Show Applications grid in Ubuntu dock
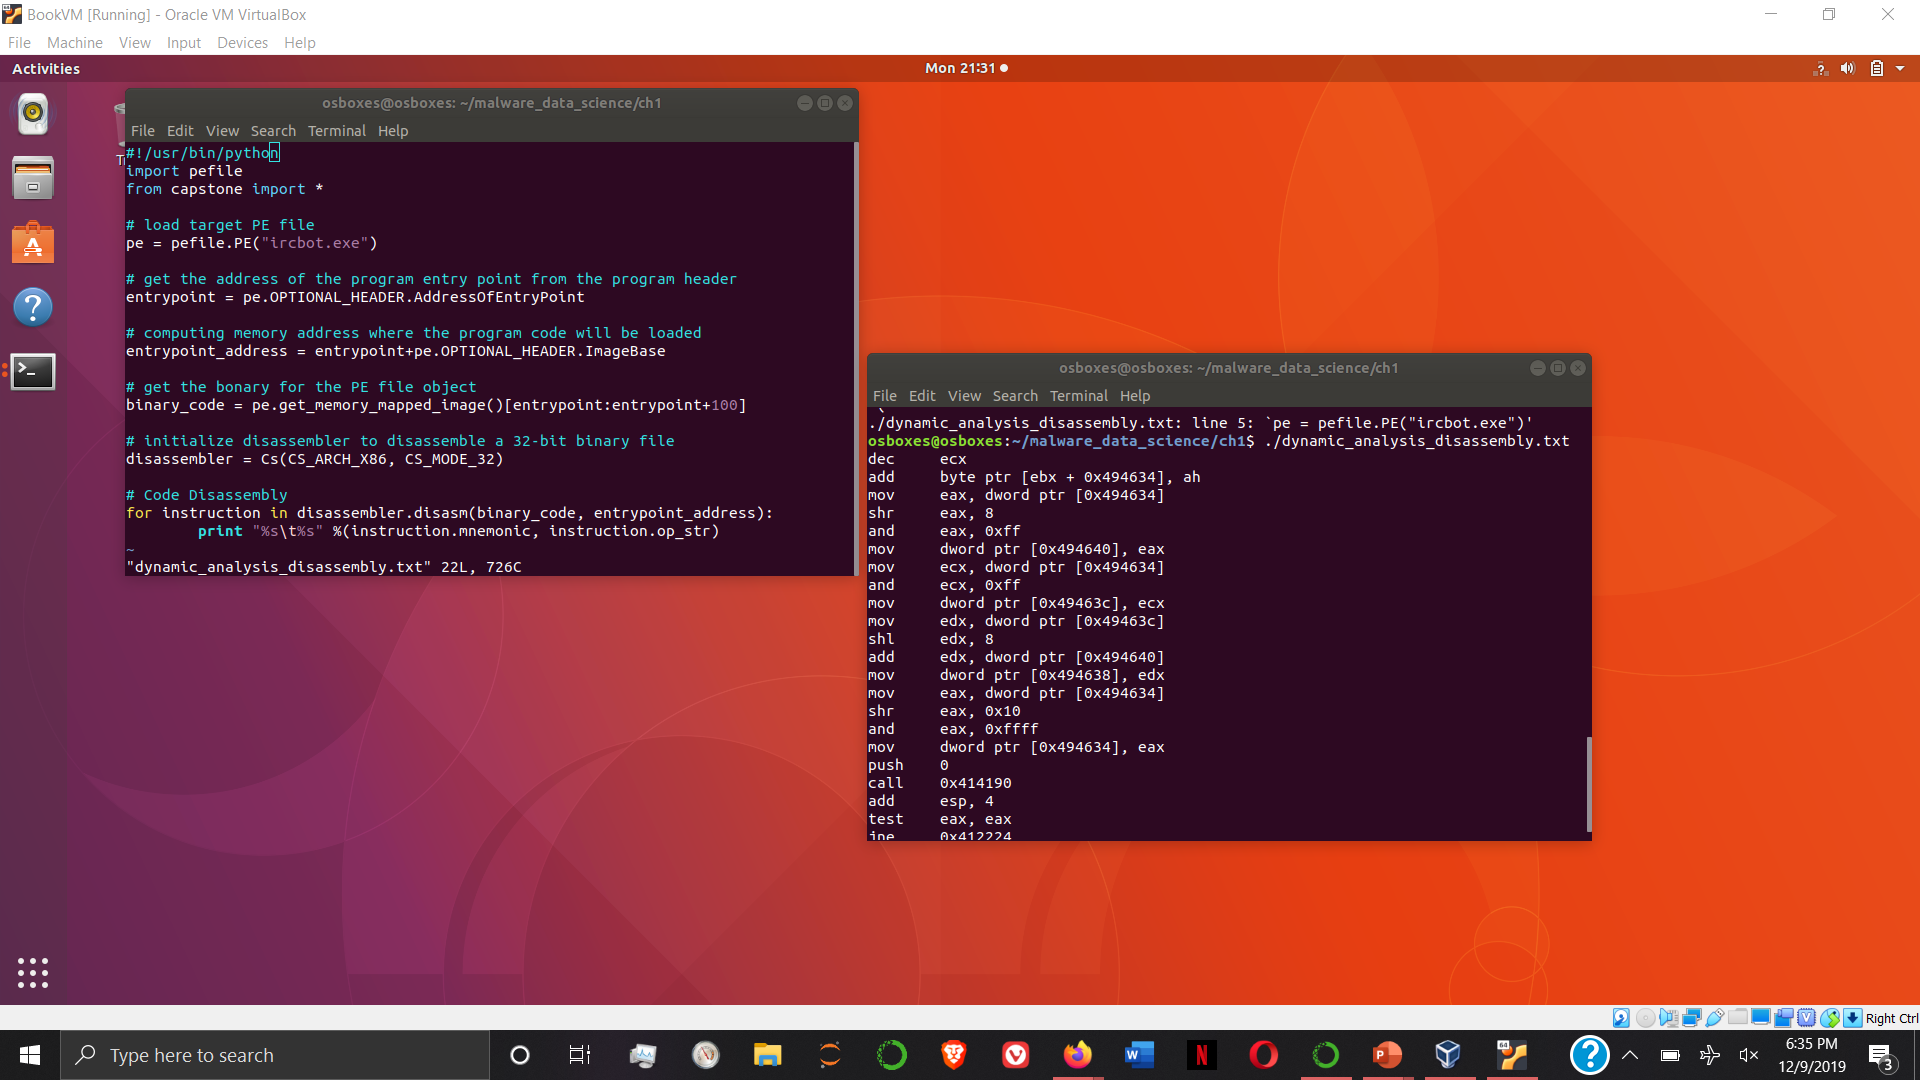The width and height of the screenshot is (1920, 1080). [x=33, y=973]
